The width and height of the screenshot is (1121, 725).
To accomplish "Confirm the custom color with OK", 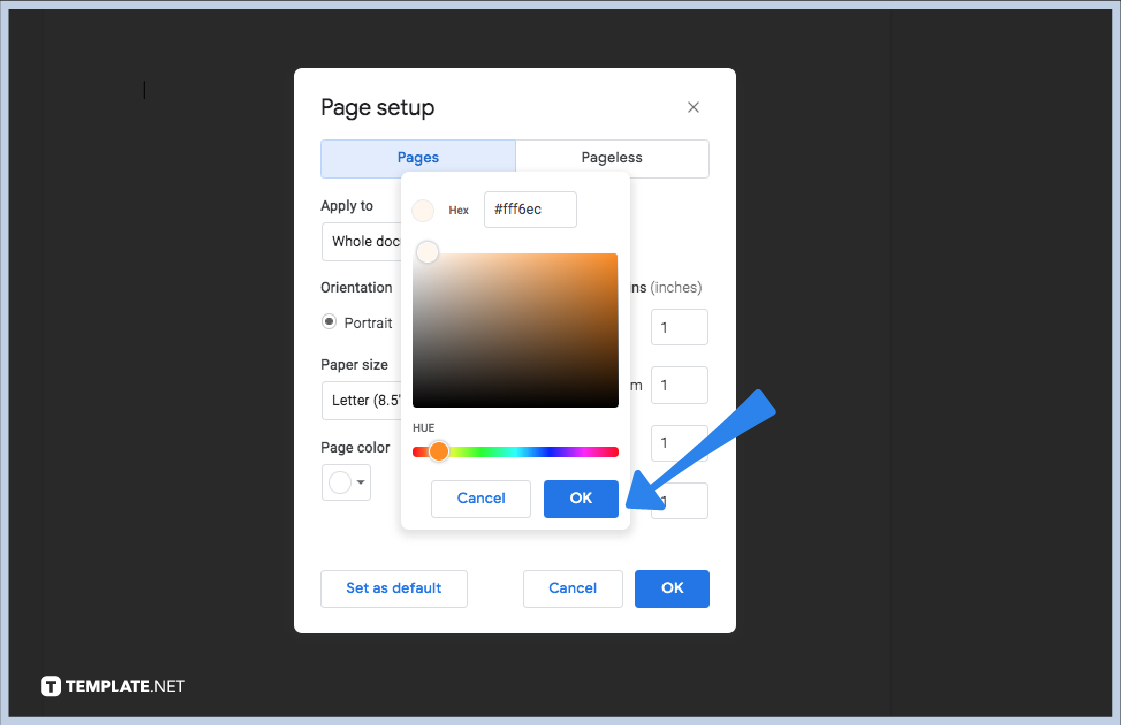I will coord(581,498).
